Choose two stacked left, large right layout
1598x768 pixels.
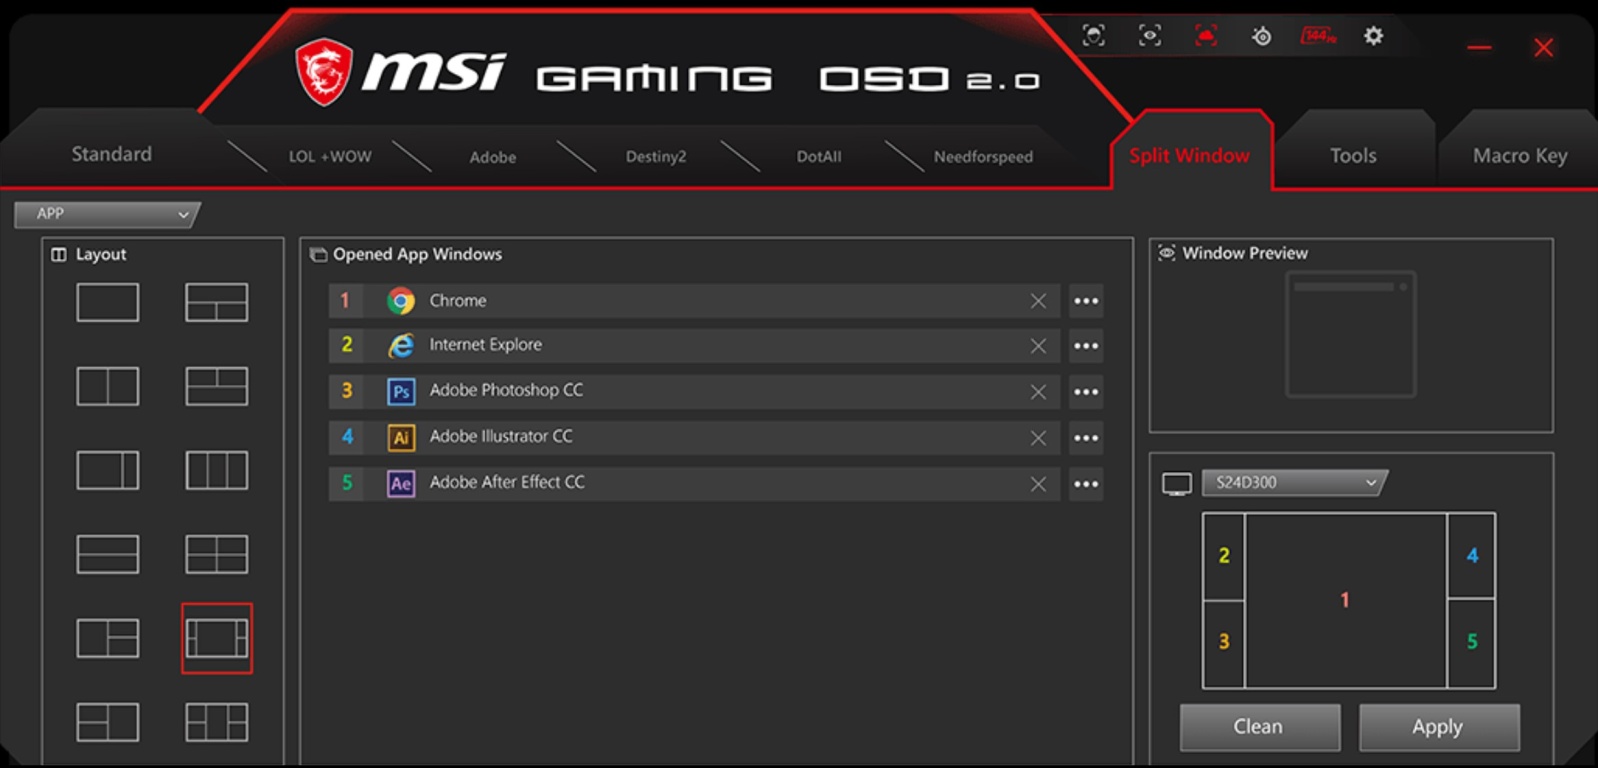[108, 722]
